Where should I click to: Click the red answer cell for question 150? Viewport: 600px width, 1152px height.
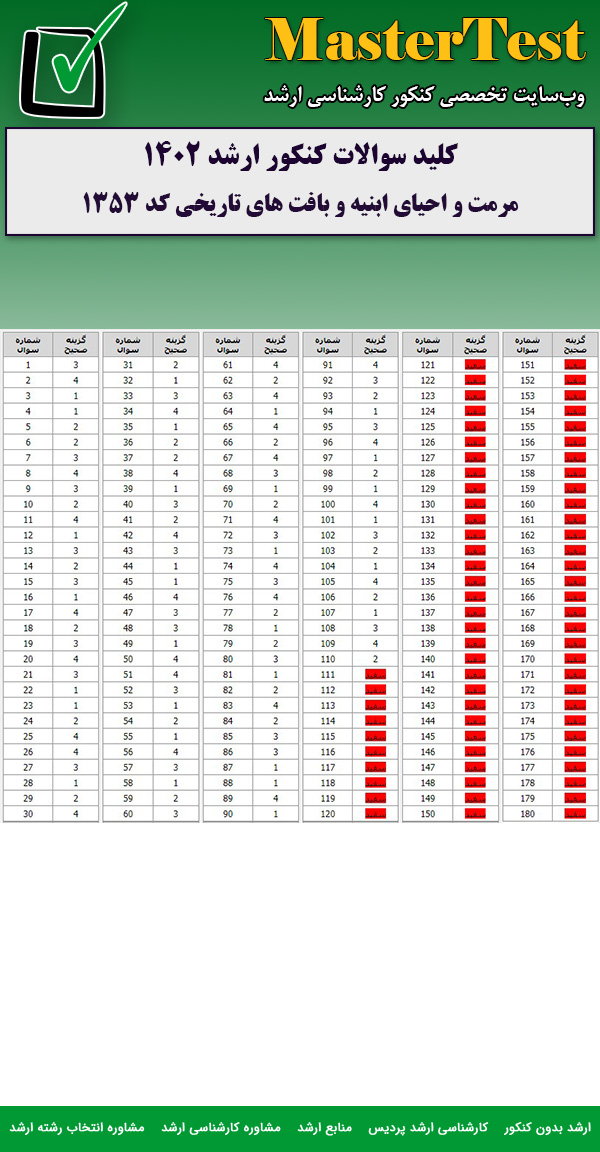(x=475, y=814)
